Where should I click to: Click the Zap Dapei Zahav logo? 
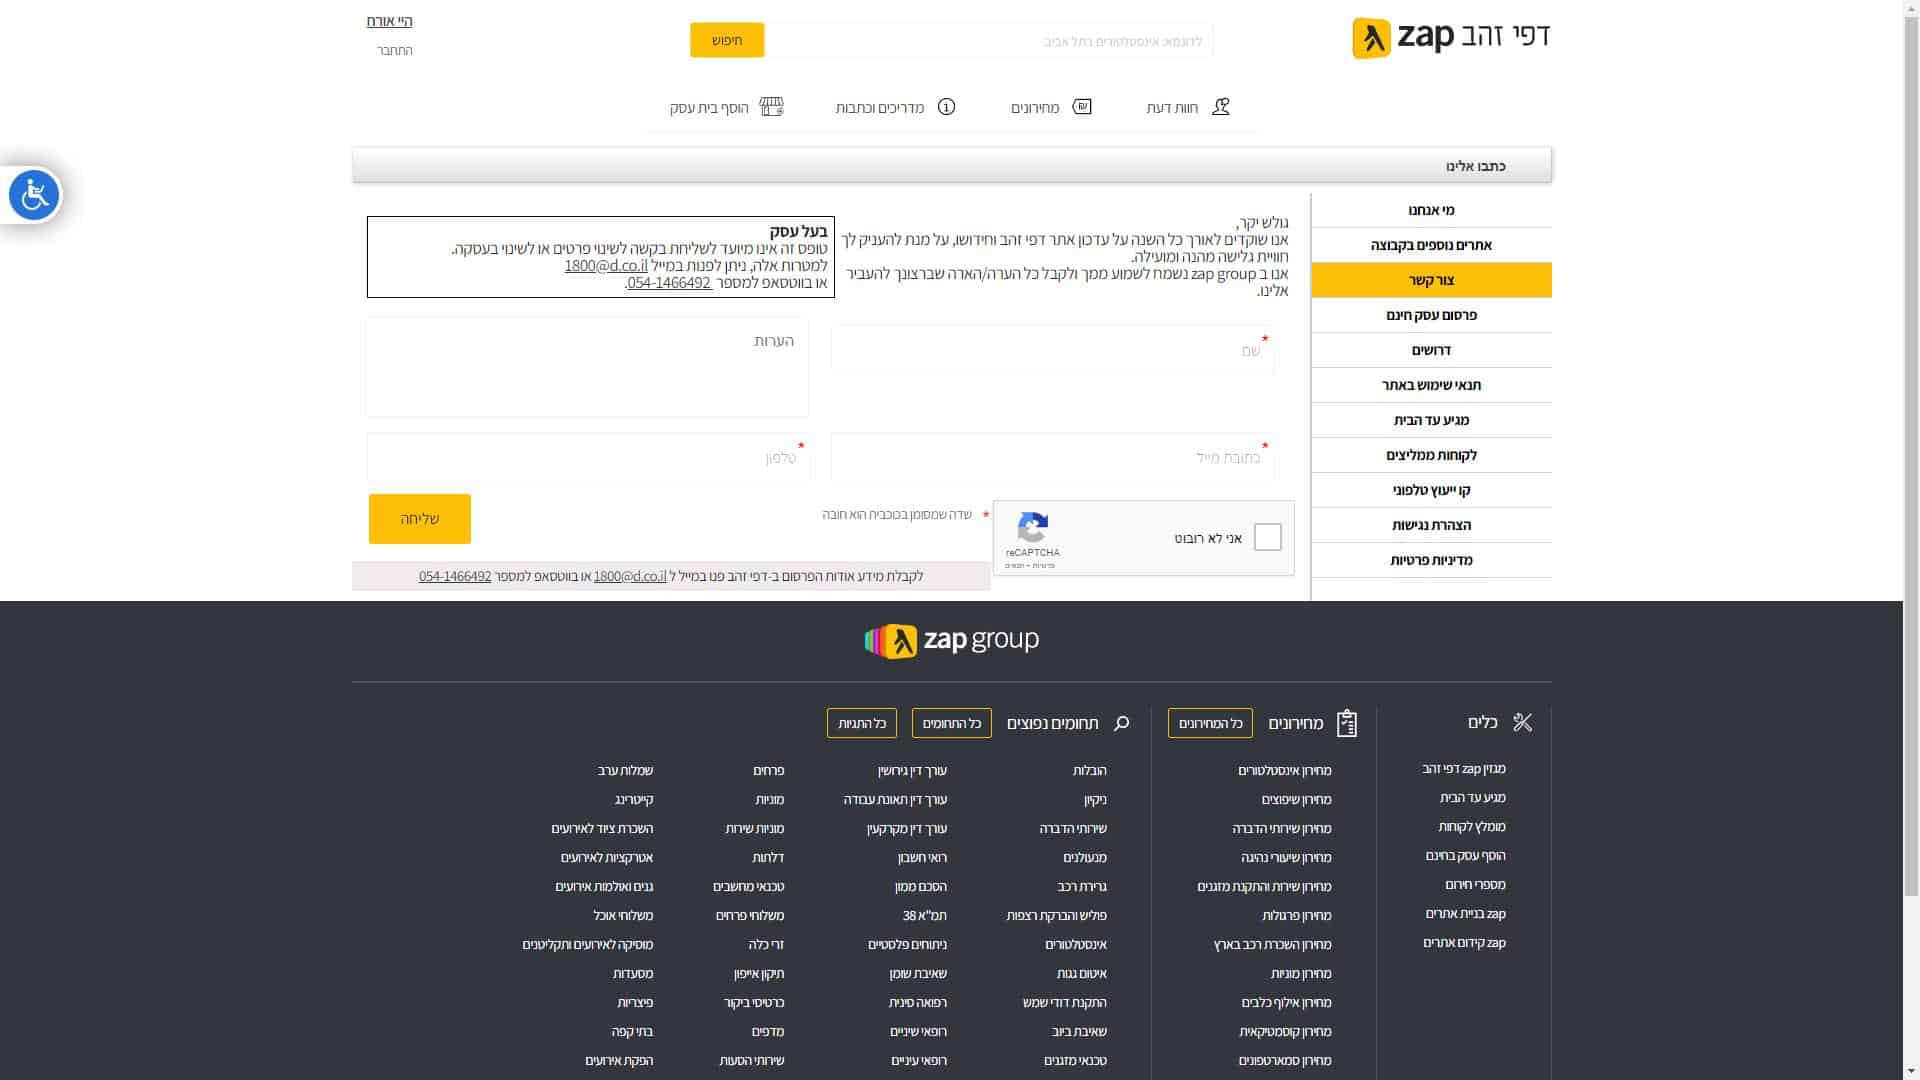click(x=1450, y=38)
